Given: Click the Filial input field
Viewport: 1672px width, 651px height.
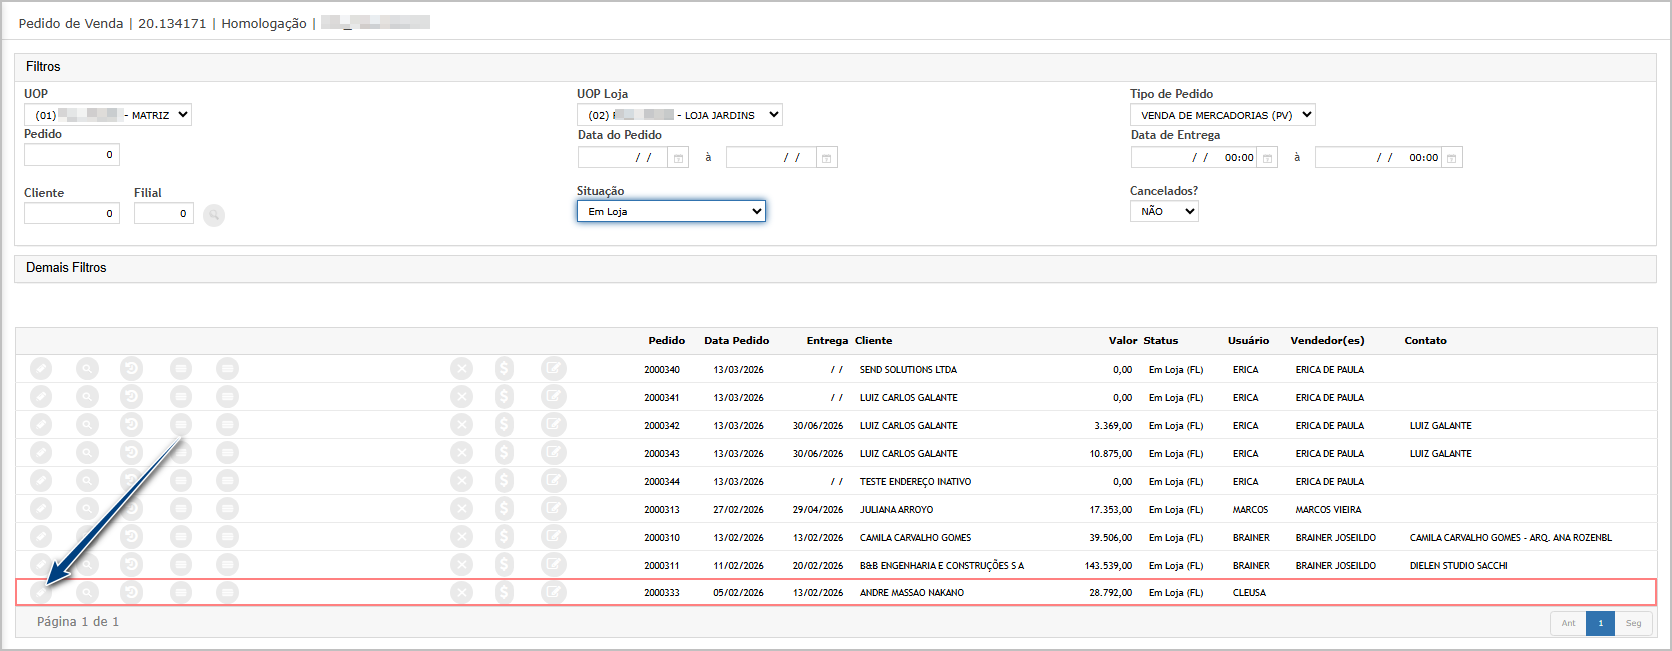Looking at the screenshot, I should [x=164, y=213].
